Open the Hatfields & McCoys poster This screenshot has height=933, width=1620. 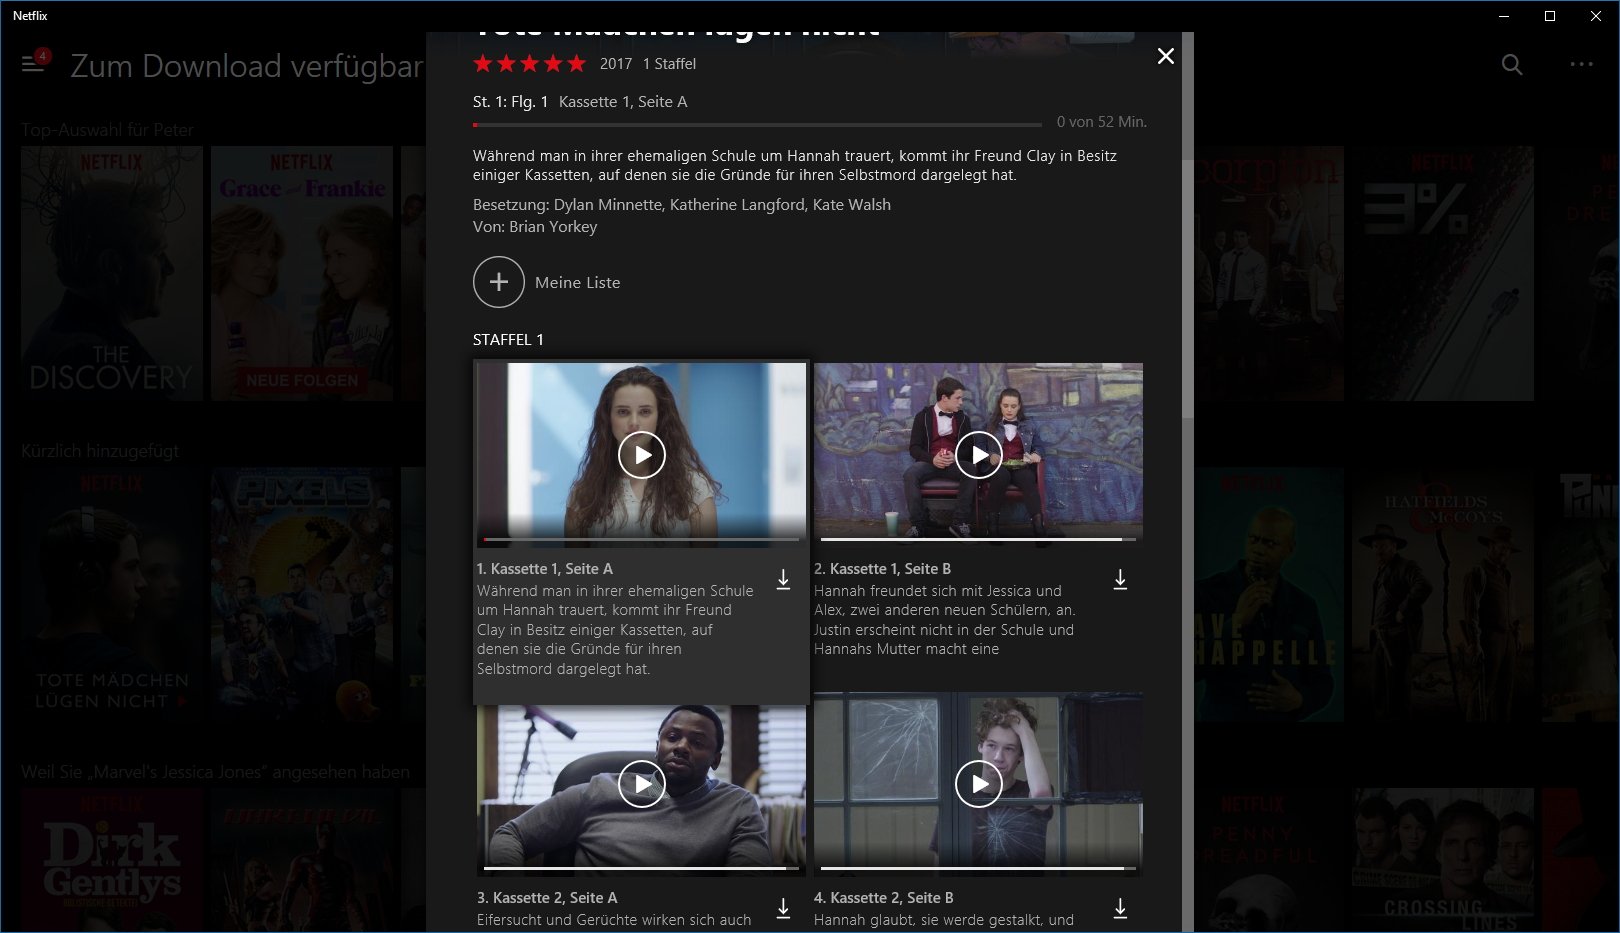[1443, 595]
